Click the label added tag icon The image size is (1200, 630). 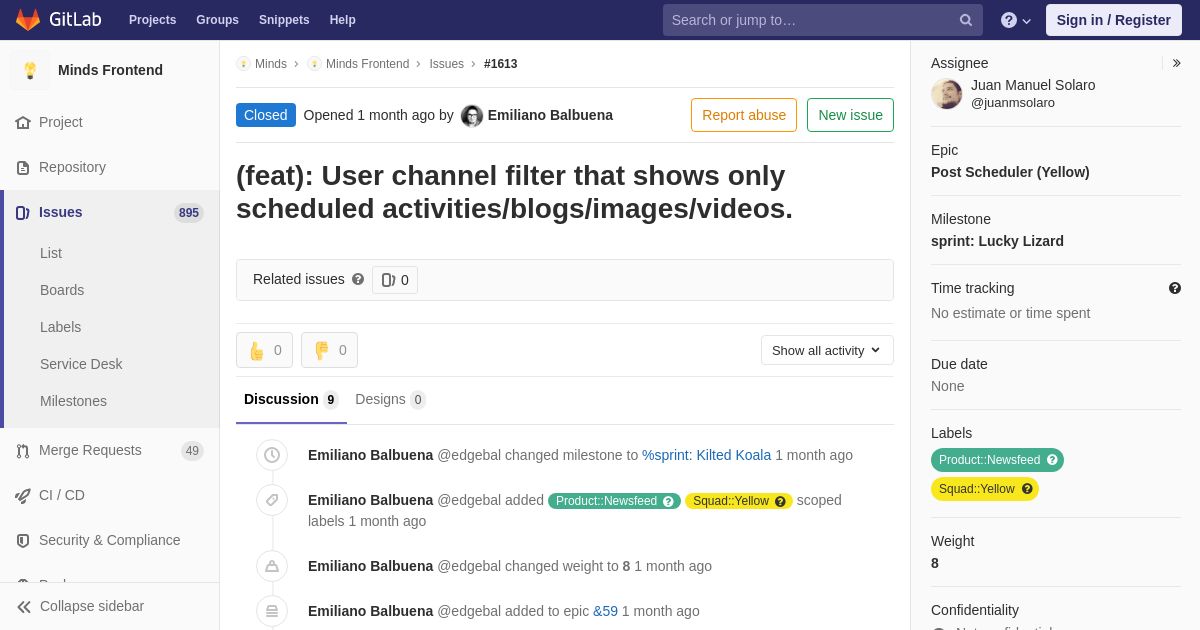272,500
